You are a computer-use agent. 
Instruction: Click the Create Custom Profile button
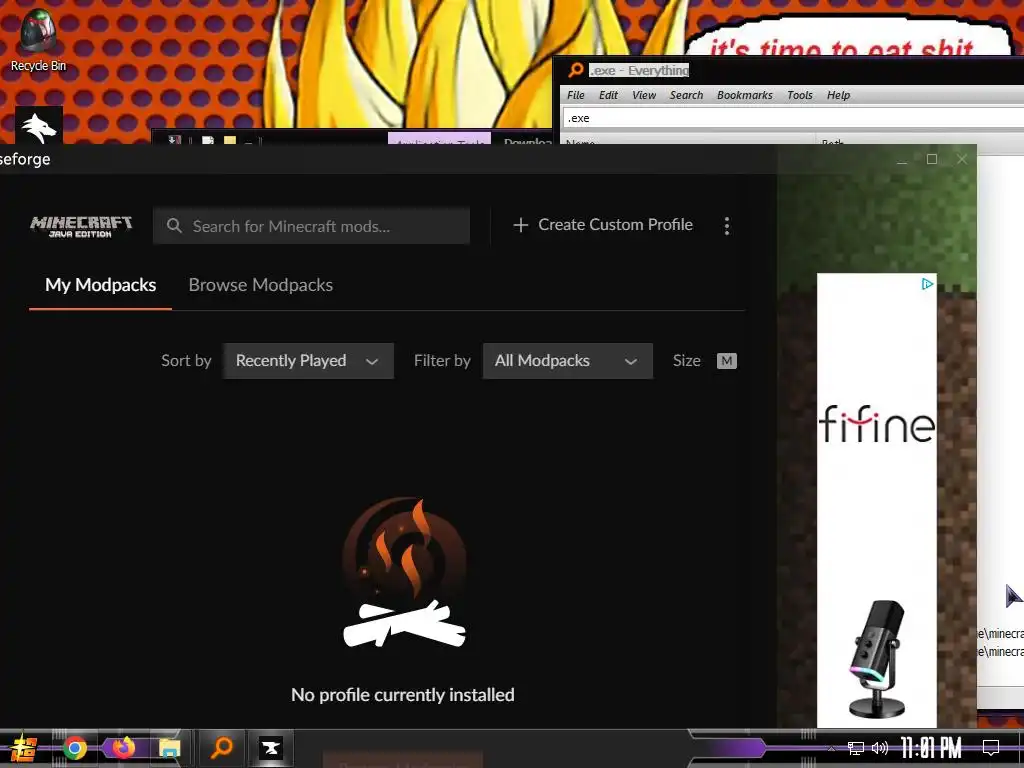point(603,225)
